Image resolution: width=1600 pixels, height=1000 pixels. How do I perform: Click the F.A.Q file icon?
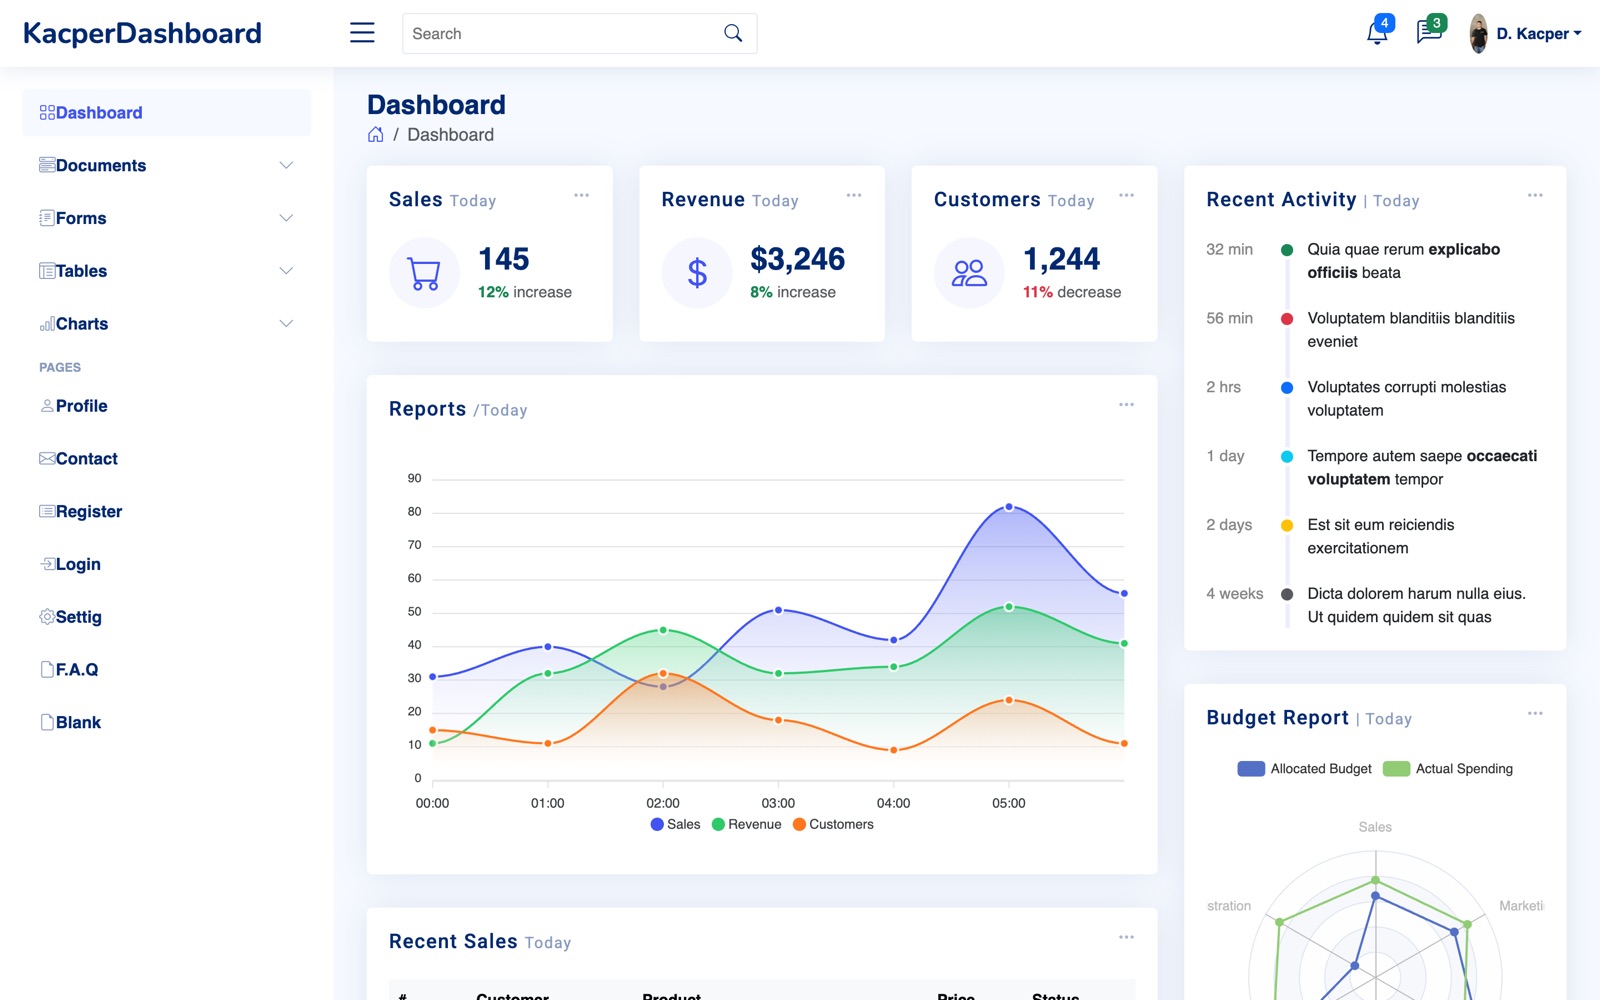47,670
